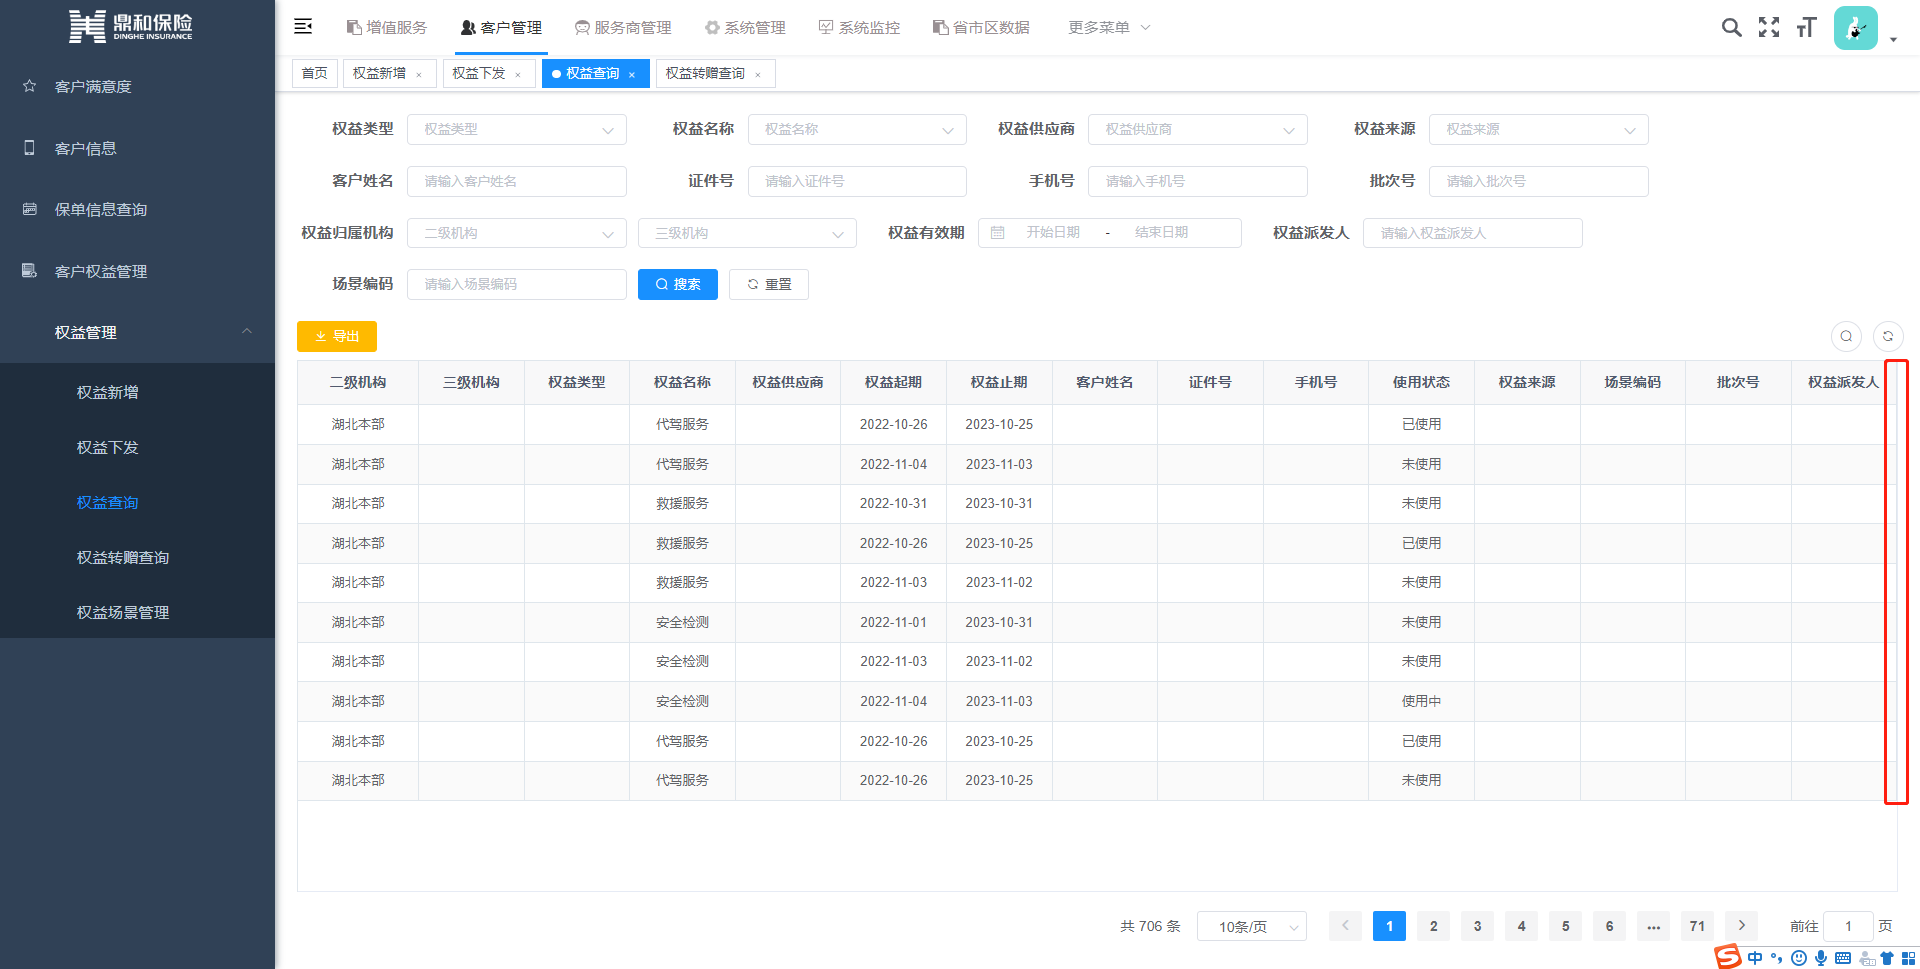The image size is (1920, 969).
Task: Focus the 前往 page number input
Action: pyautogui.click(x=1848, y=926)
